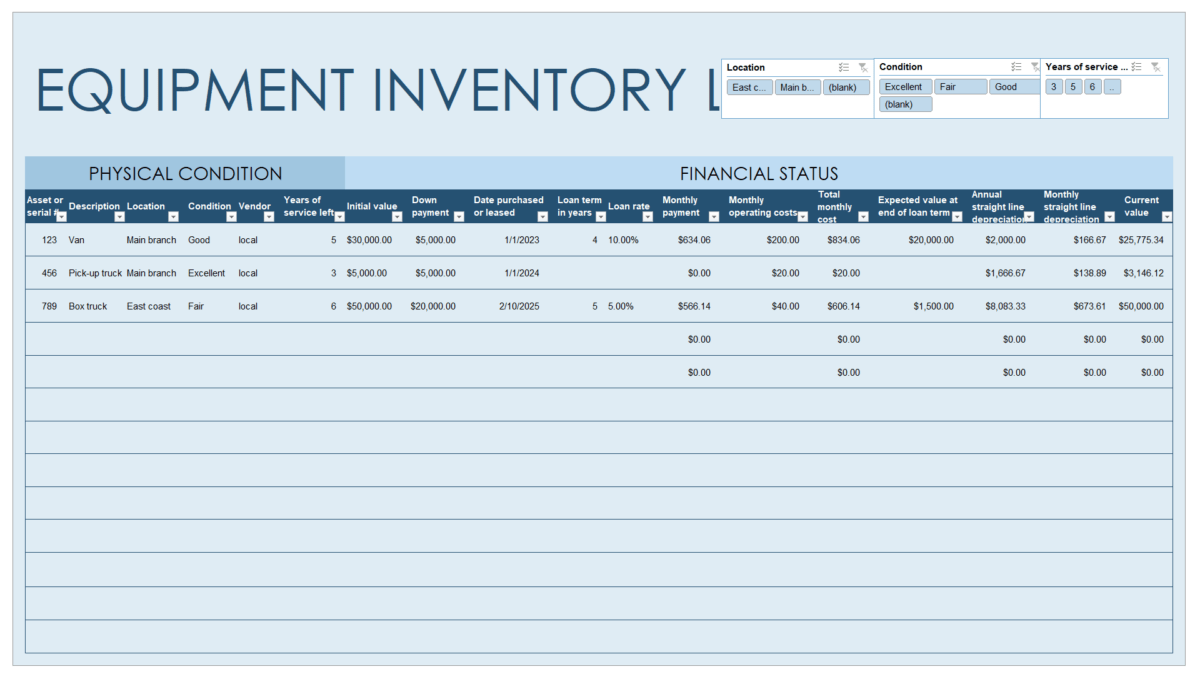Click the Good button in Condition slicer
The image size is (1200, 694).
point(1013,86)
